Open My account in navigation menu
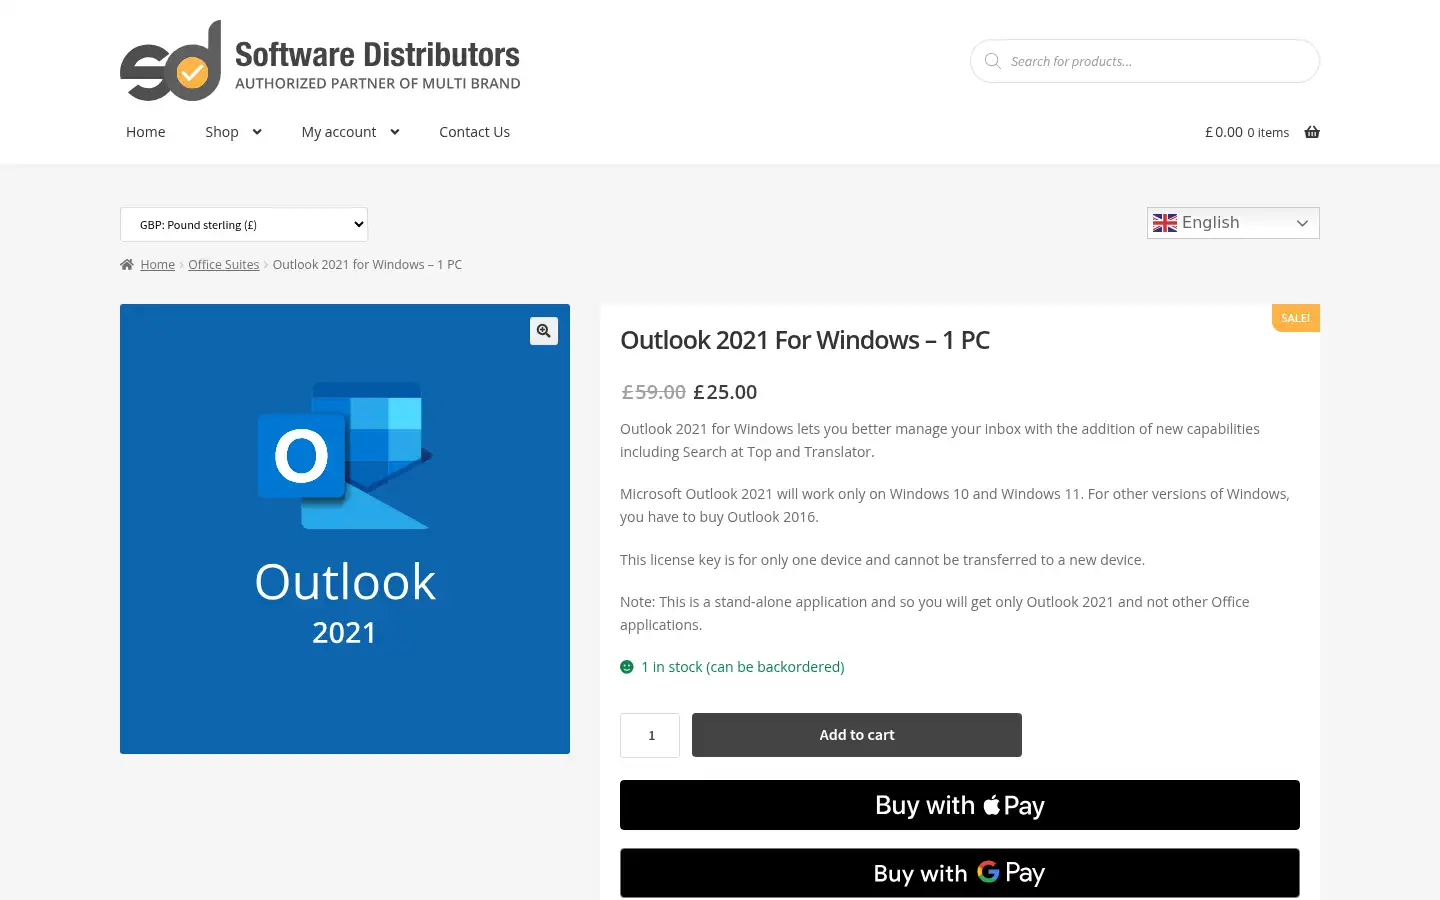 coord(339,132)
